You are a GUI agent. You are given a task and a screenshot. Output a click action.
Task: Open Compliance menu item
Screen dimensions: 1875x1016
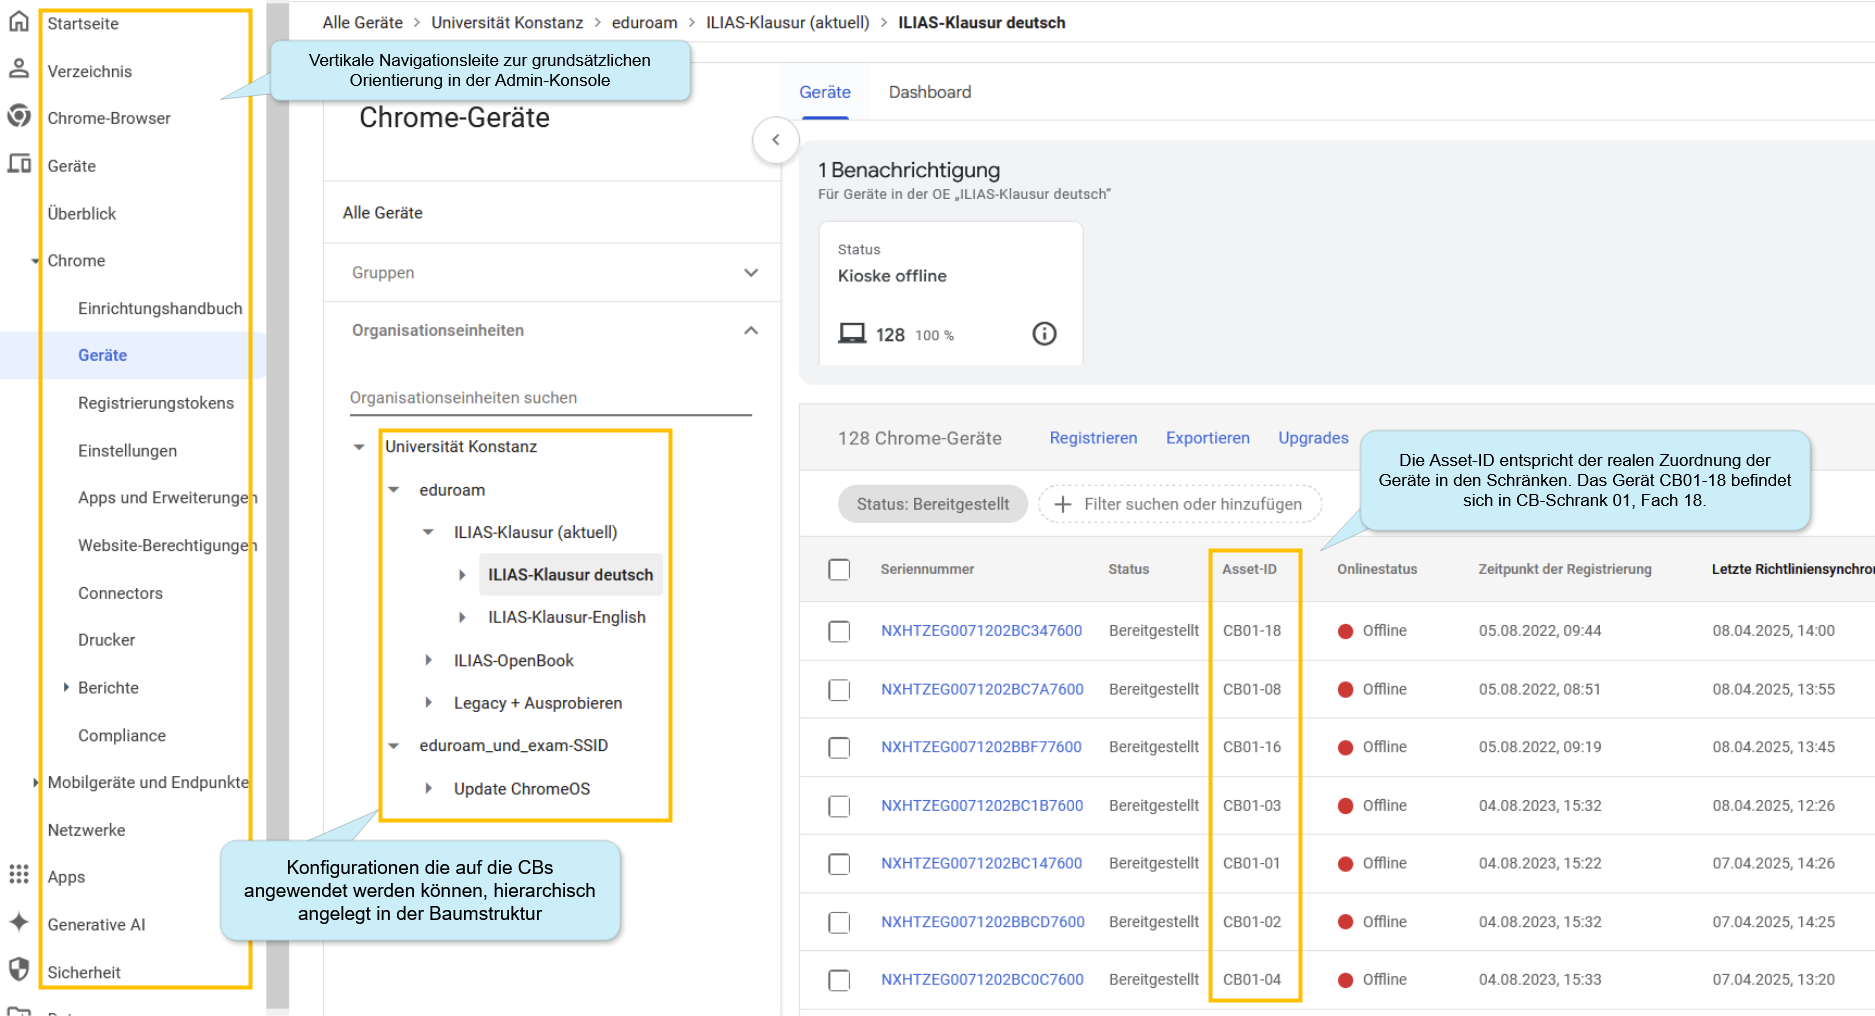click(122, 736)
